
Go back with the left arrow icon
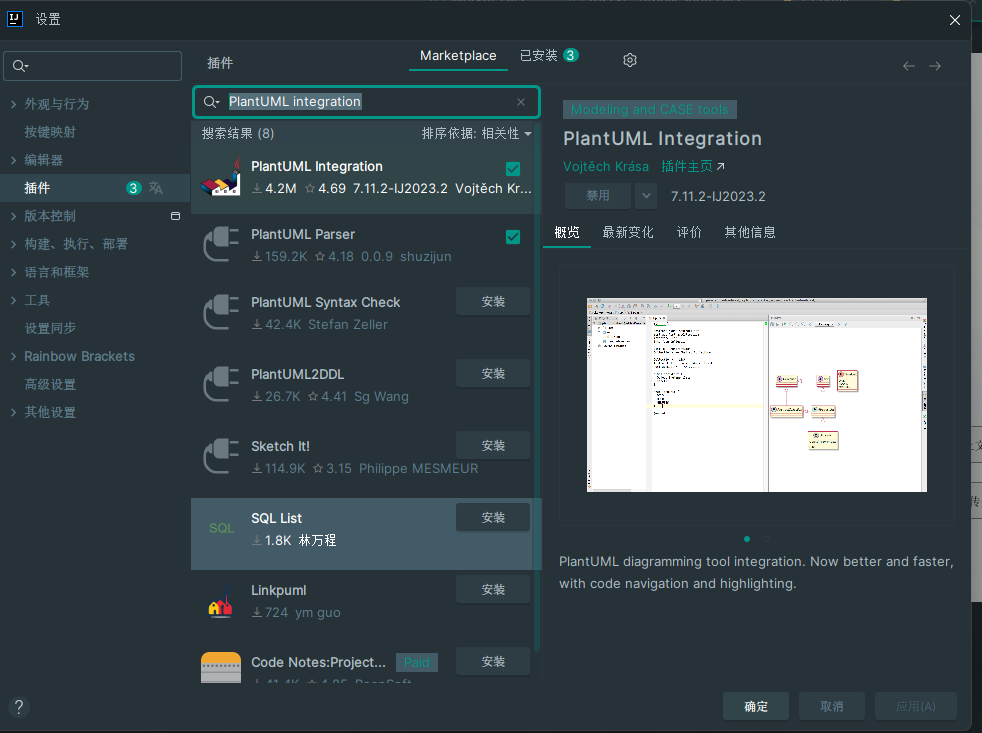pos(908,66)
